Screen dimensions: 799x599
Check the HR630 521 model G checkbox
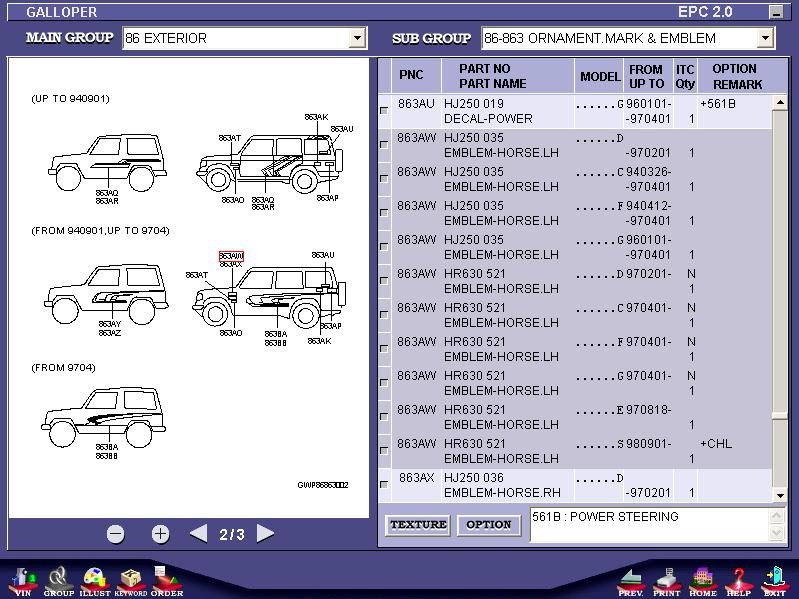point(384,383)
